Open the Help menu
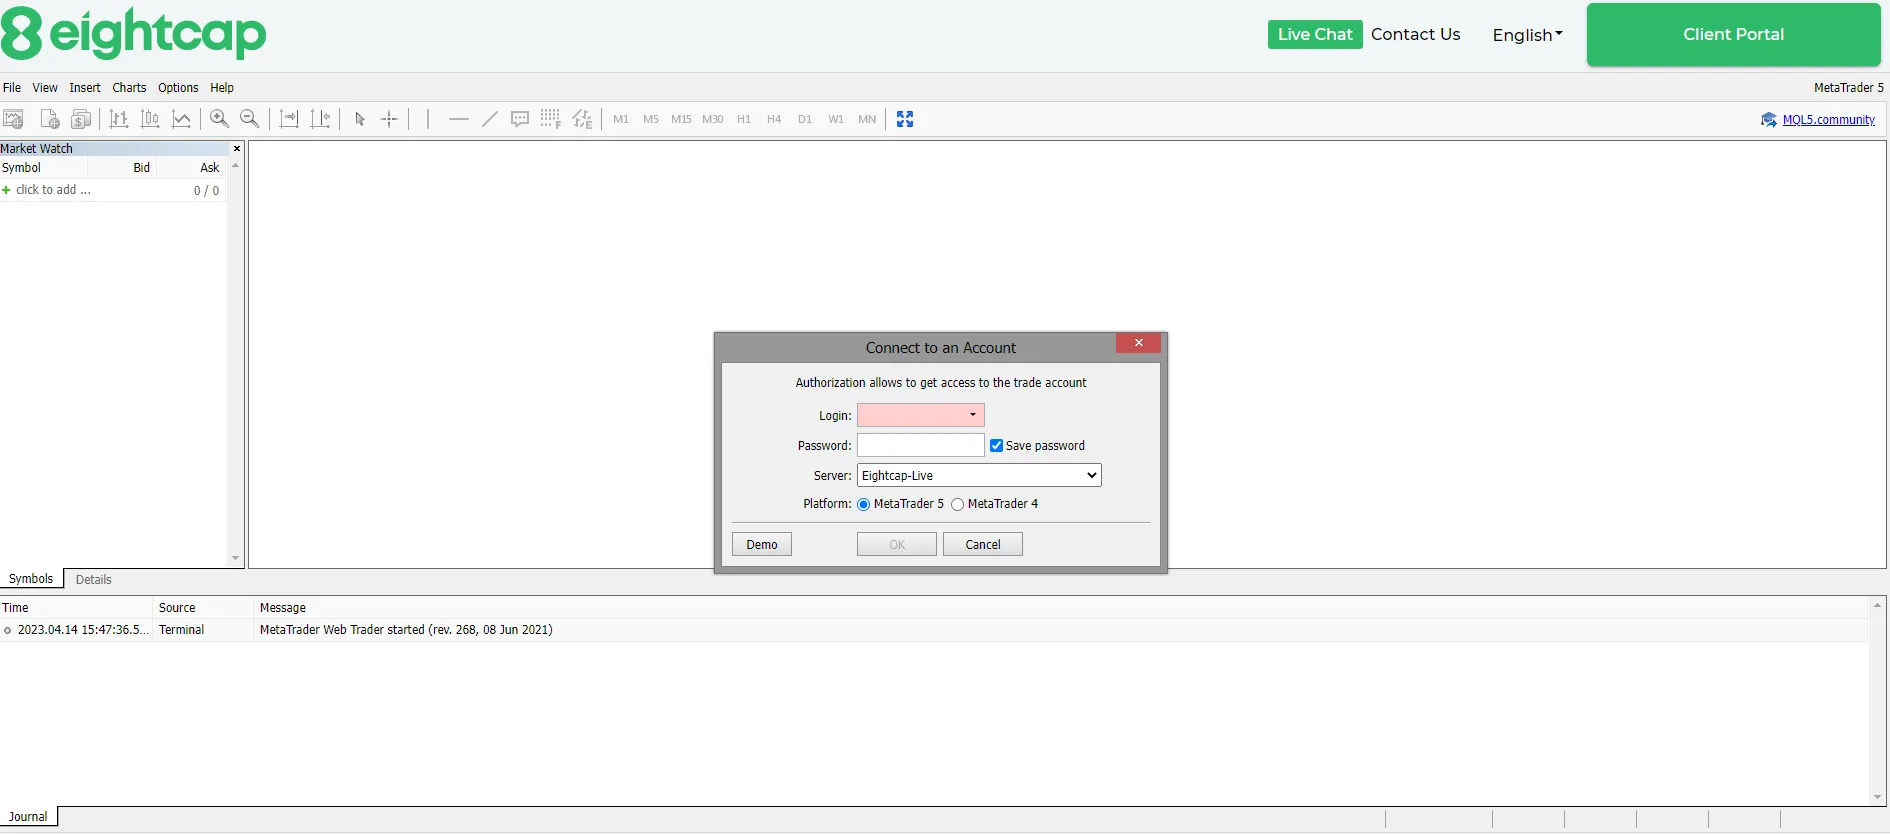 [222, 88]
